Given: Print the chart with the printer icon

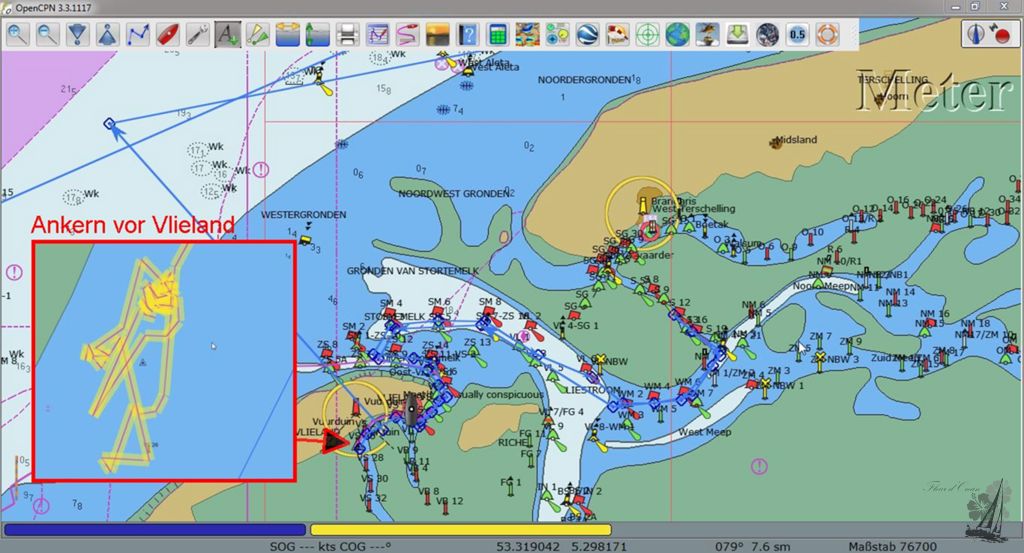Looking at the screenshot, I should point(347,34).
